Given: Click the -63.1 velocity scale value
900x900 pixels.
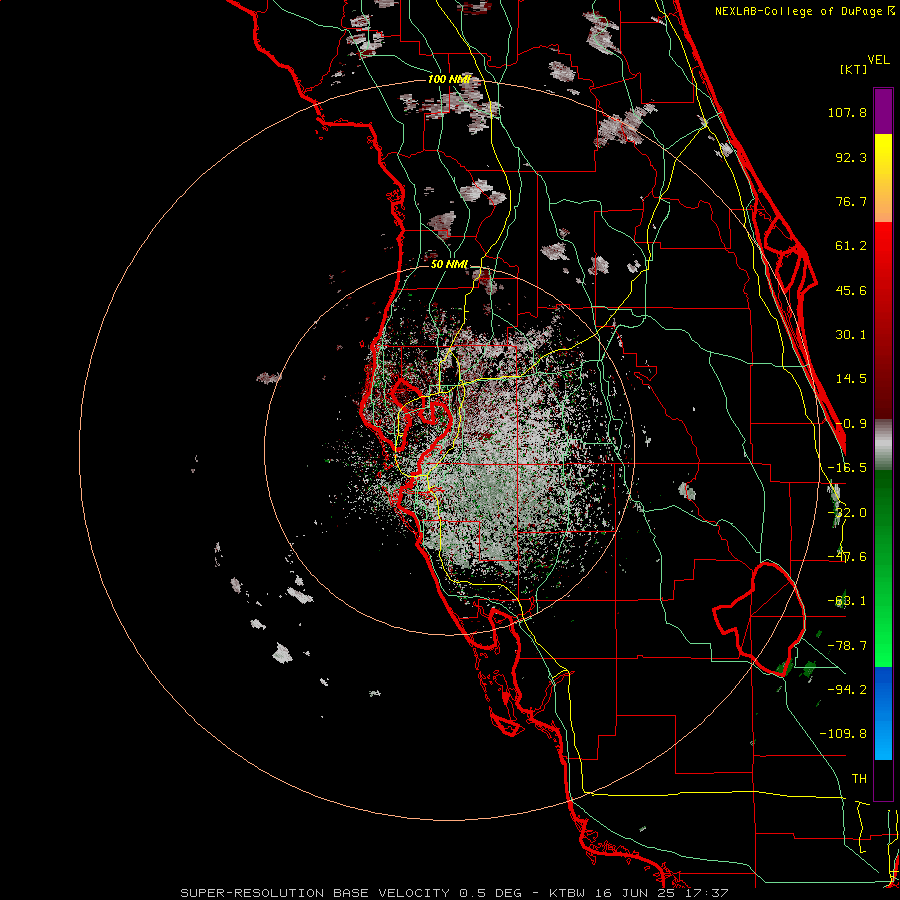Looking at the screenshot, I should (x=847, y=601).
